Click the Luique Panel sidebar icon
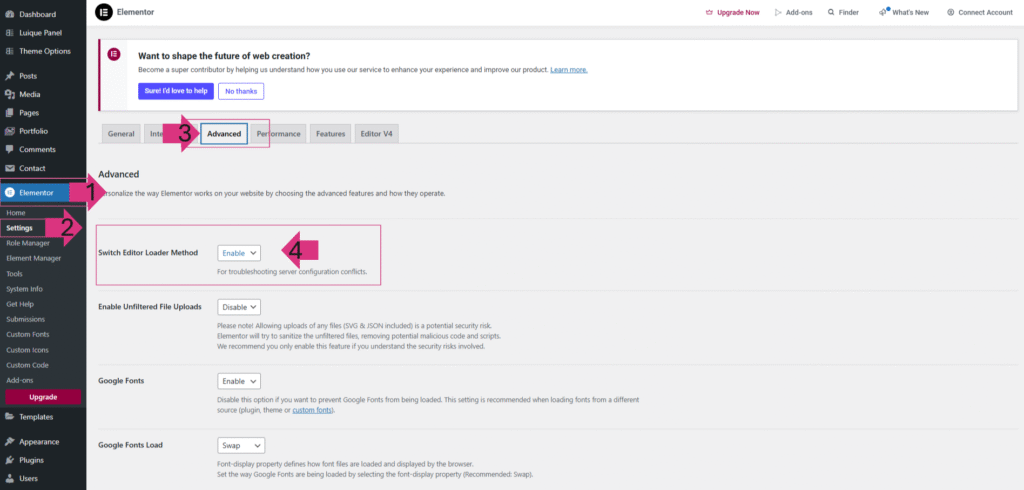 pyautogui.click(x=10, y=33)
